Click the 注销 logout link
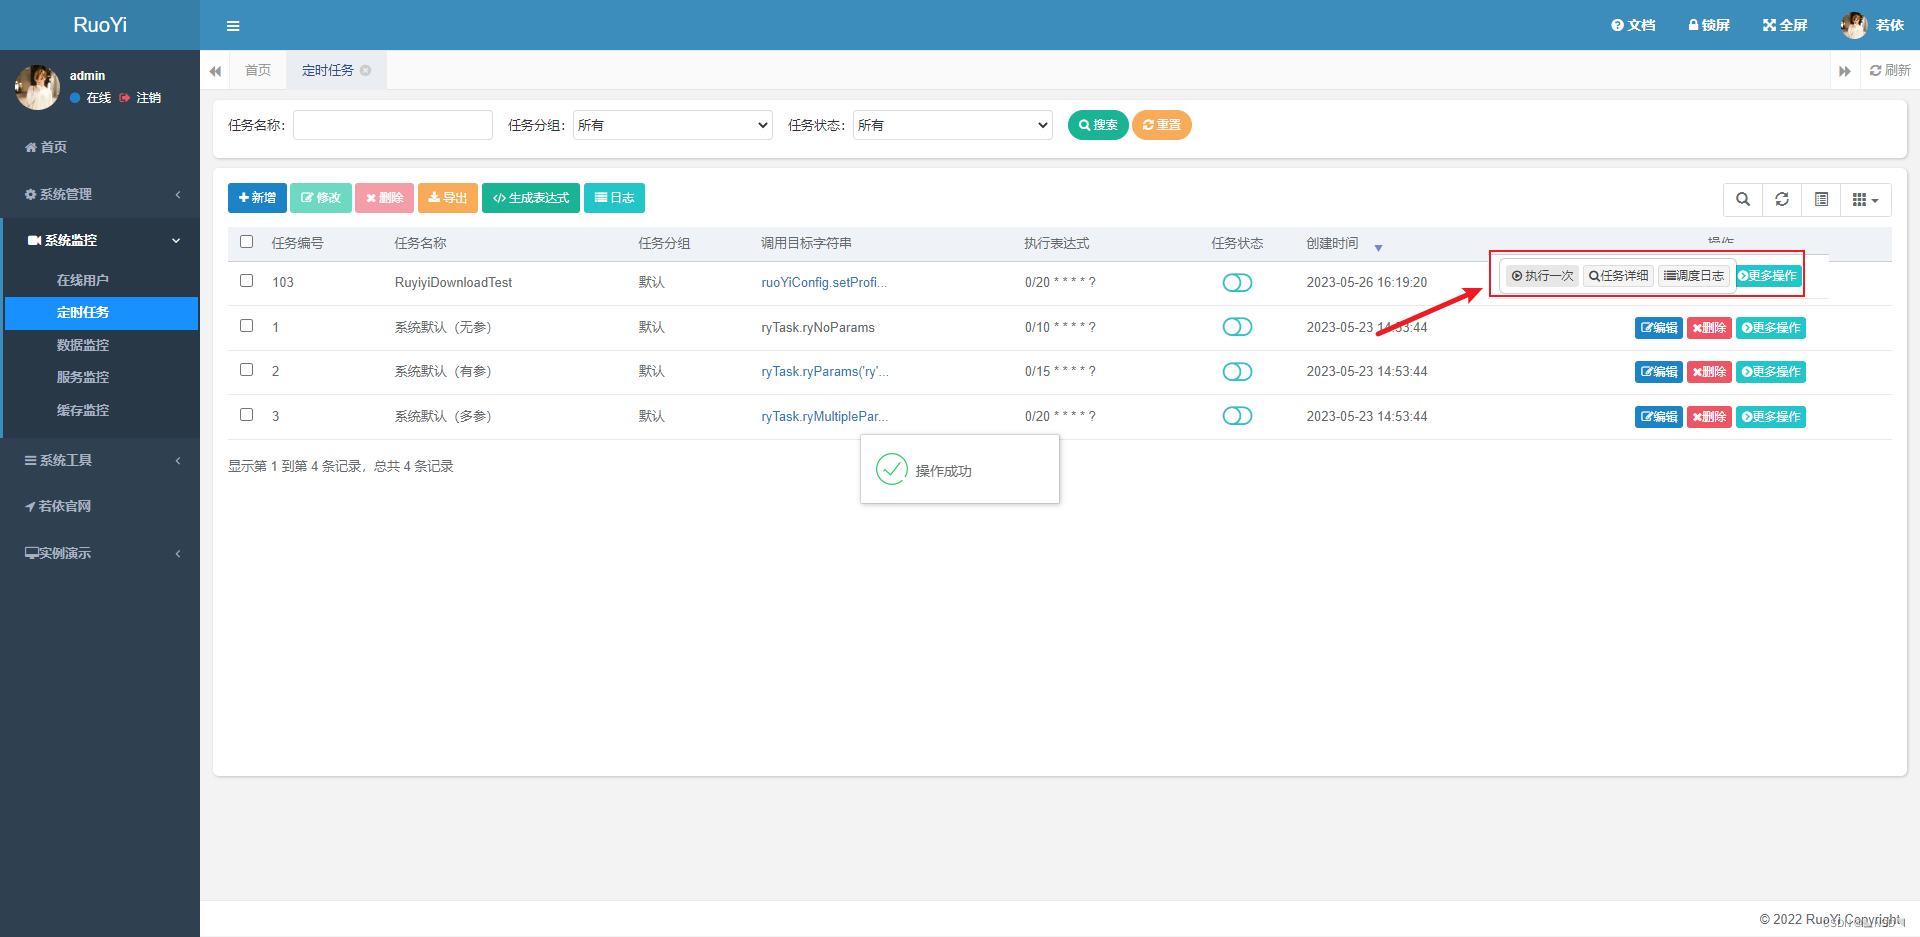Image resolution: width=1920 pixels, height=937 pixels. [x=140, y=98]
